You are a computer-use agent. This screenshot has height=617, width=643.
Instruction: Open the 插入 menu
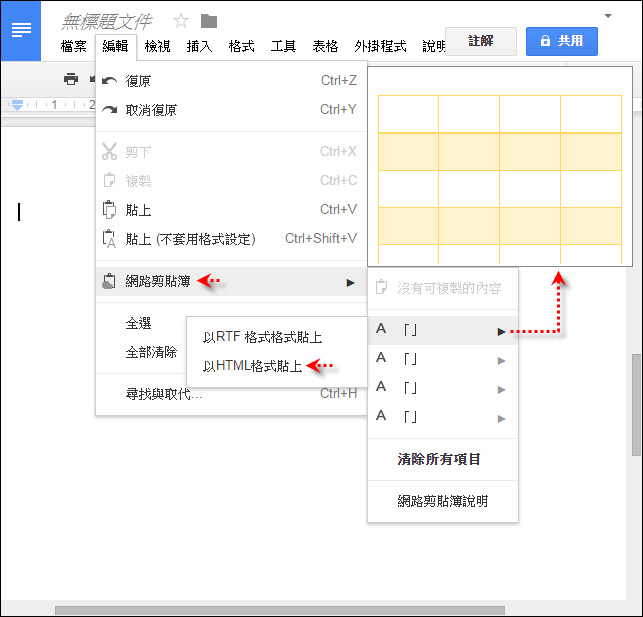199,46
